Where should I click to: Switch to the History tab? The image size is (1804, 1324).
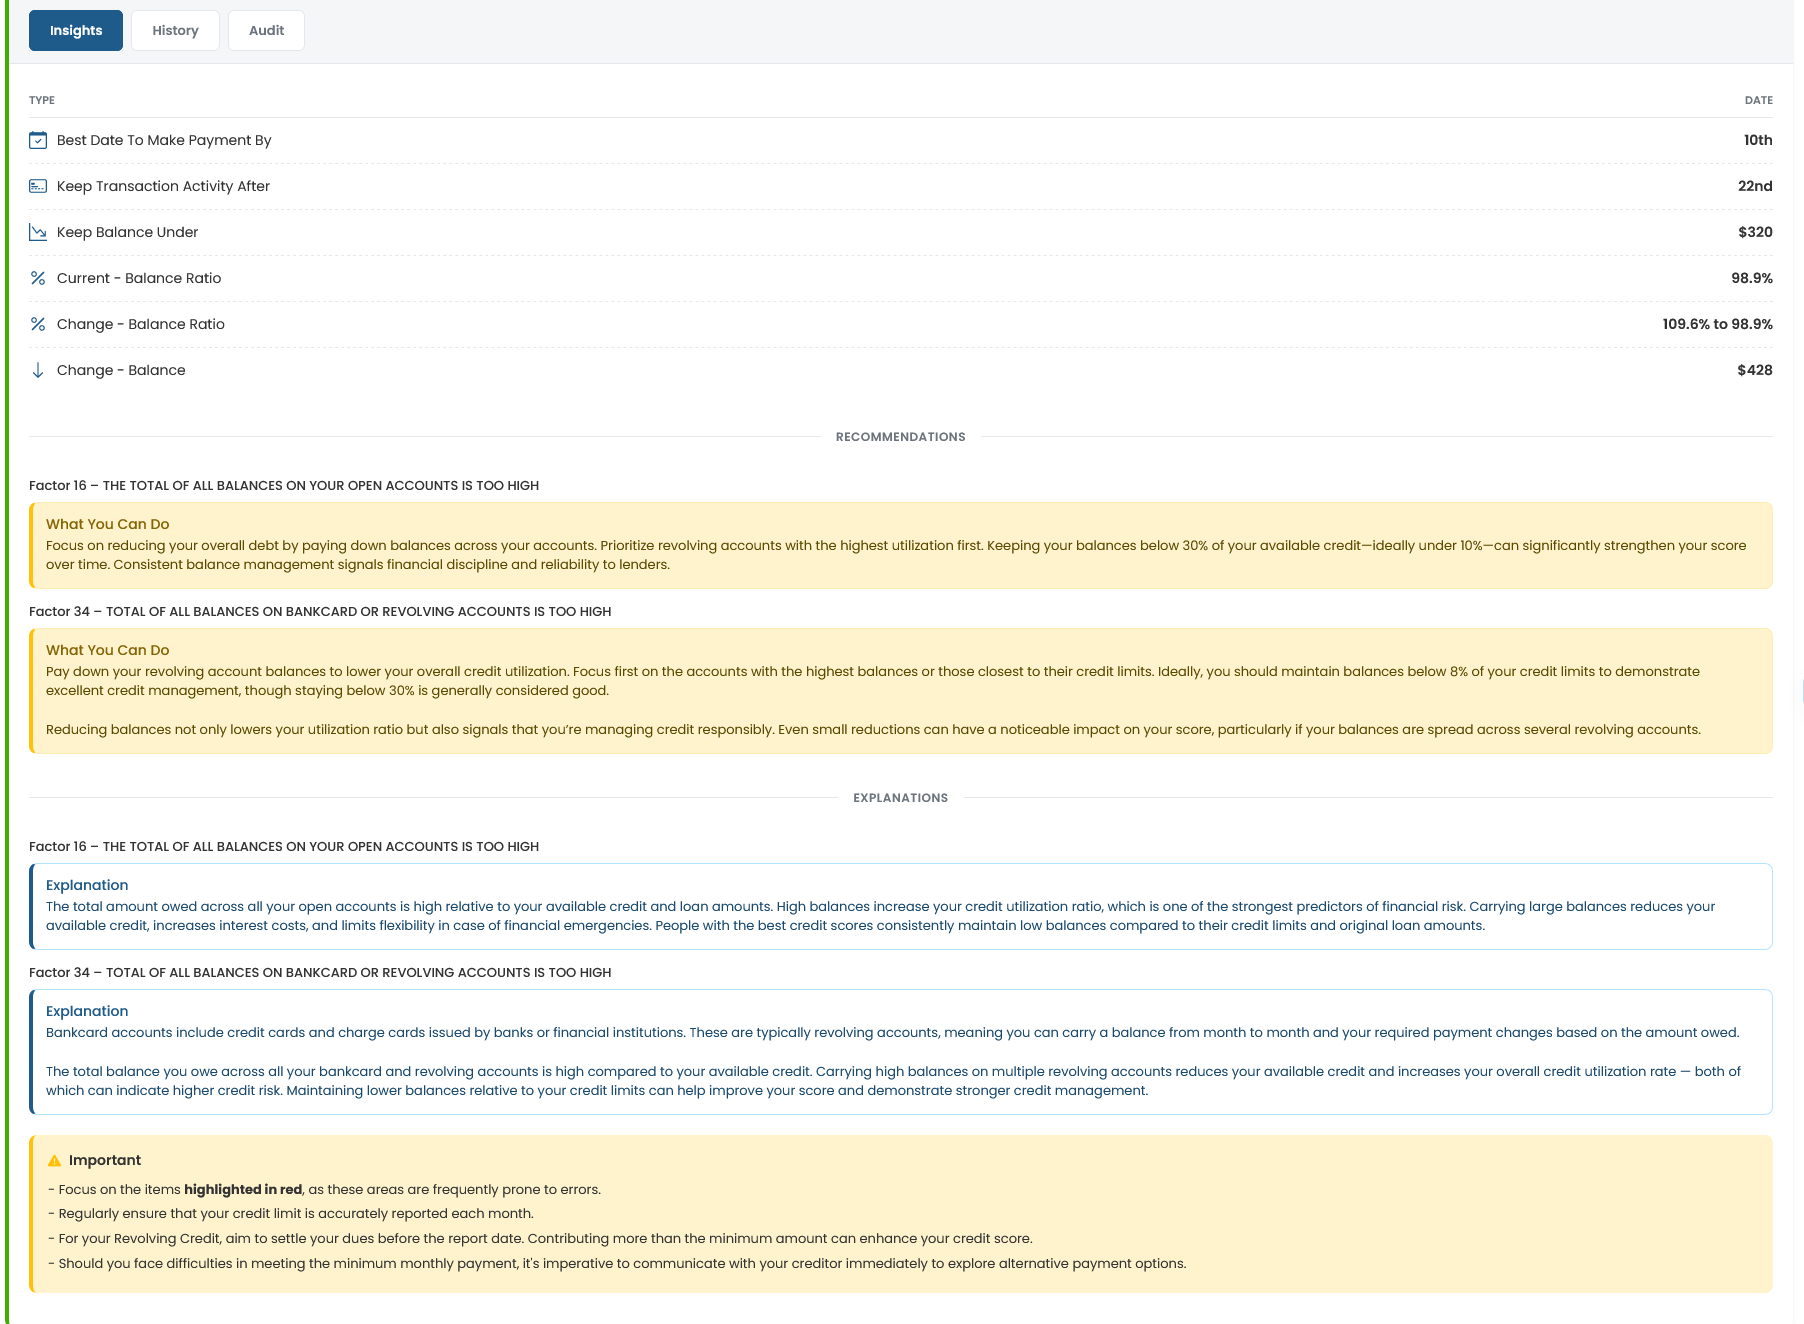[175, 30]
